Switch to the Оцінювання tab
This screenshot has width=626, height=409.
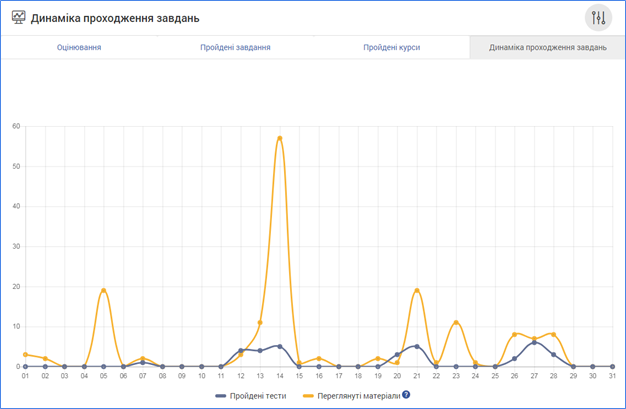78,47
